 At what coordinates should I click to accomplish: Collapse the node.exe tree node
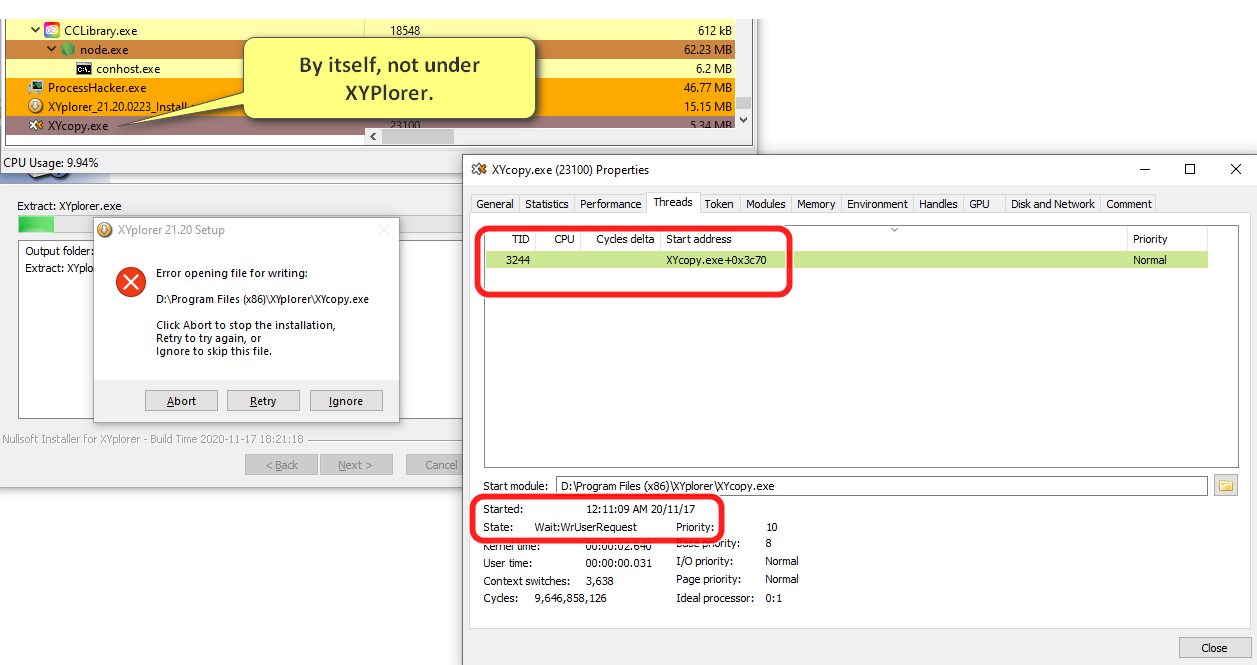pos(52,50)
